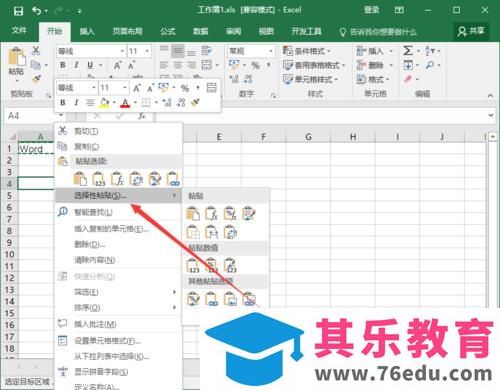Toggle Italic in the ribbon font group
This screenshot has width=500, height=390.
tap(76, 65)
